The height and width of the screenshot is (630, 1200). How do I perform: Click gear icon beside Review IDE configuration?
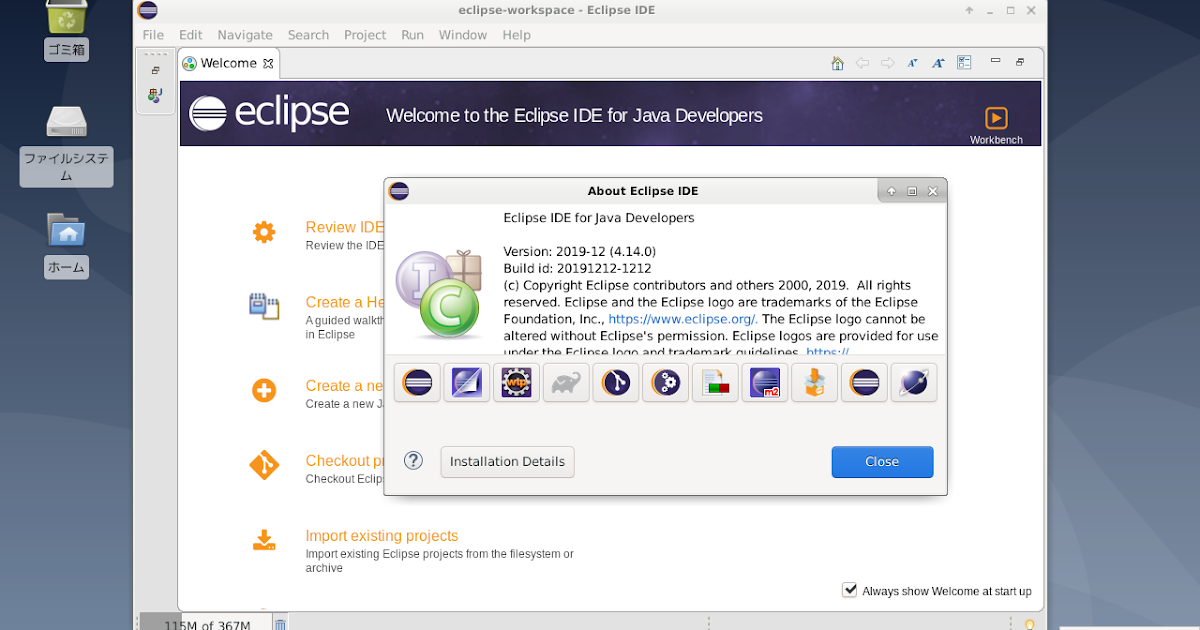coord(264,233)
